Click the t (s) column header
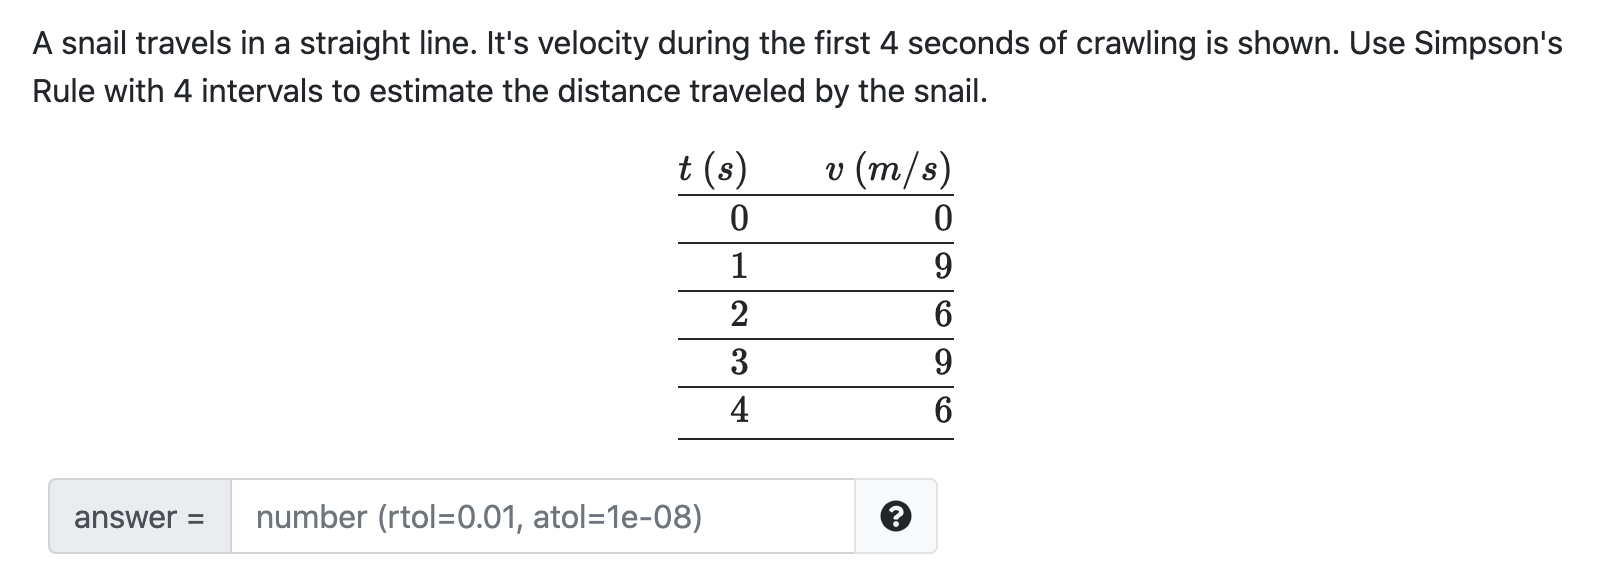The width and height of the screenshot is (1608, 576). [713, 170]
